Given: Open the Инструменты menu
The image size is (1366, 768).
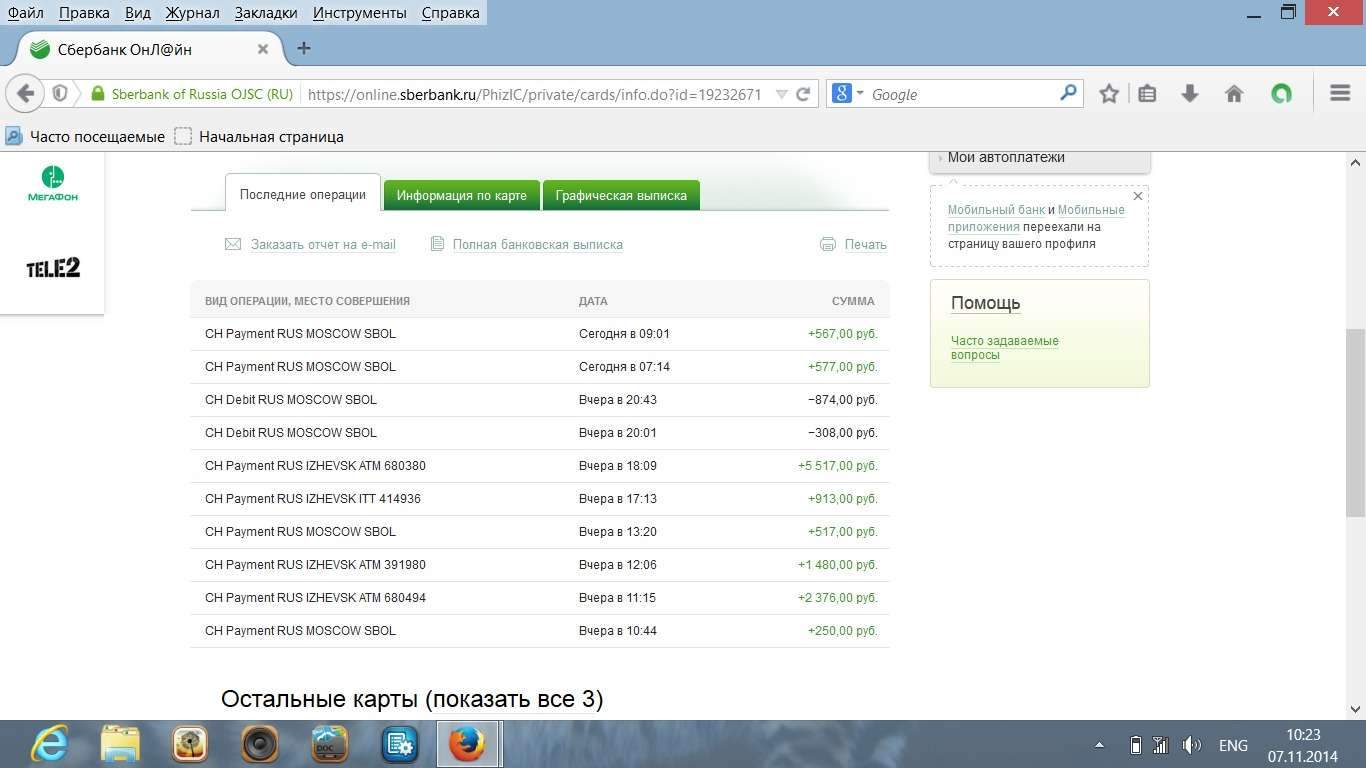Looking at the screenshot, I should pyautogui.click(x=360, y=13).
